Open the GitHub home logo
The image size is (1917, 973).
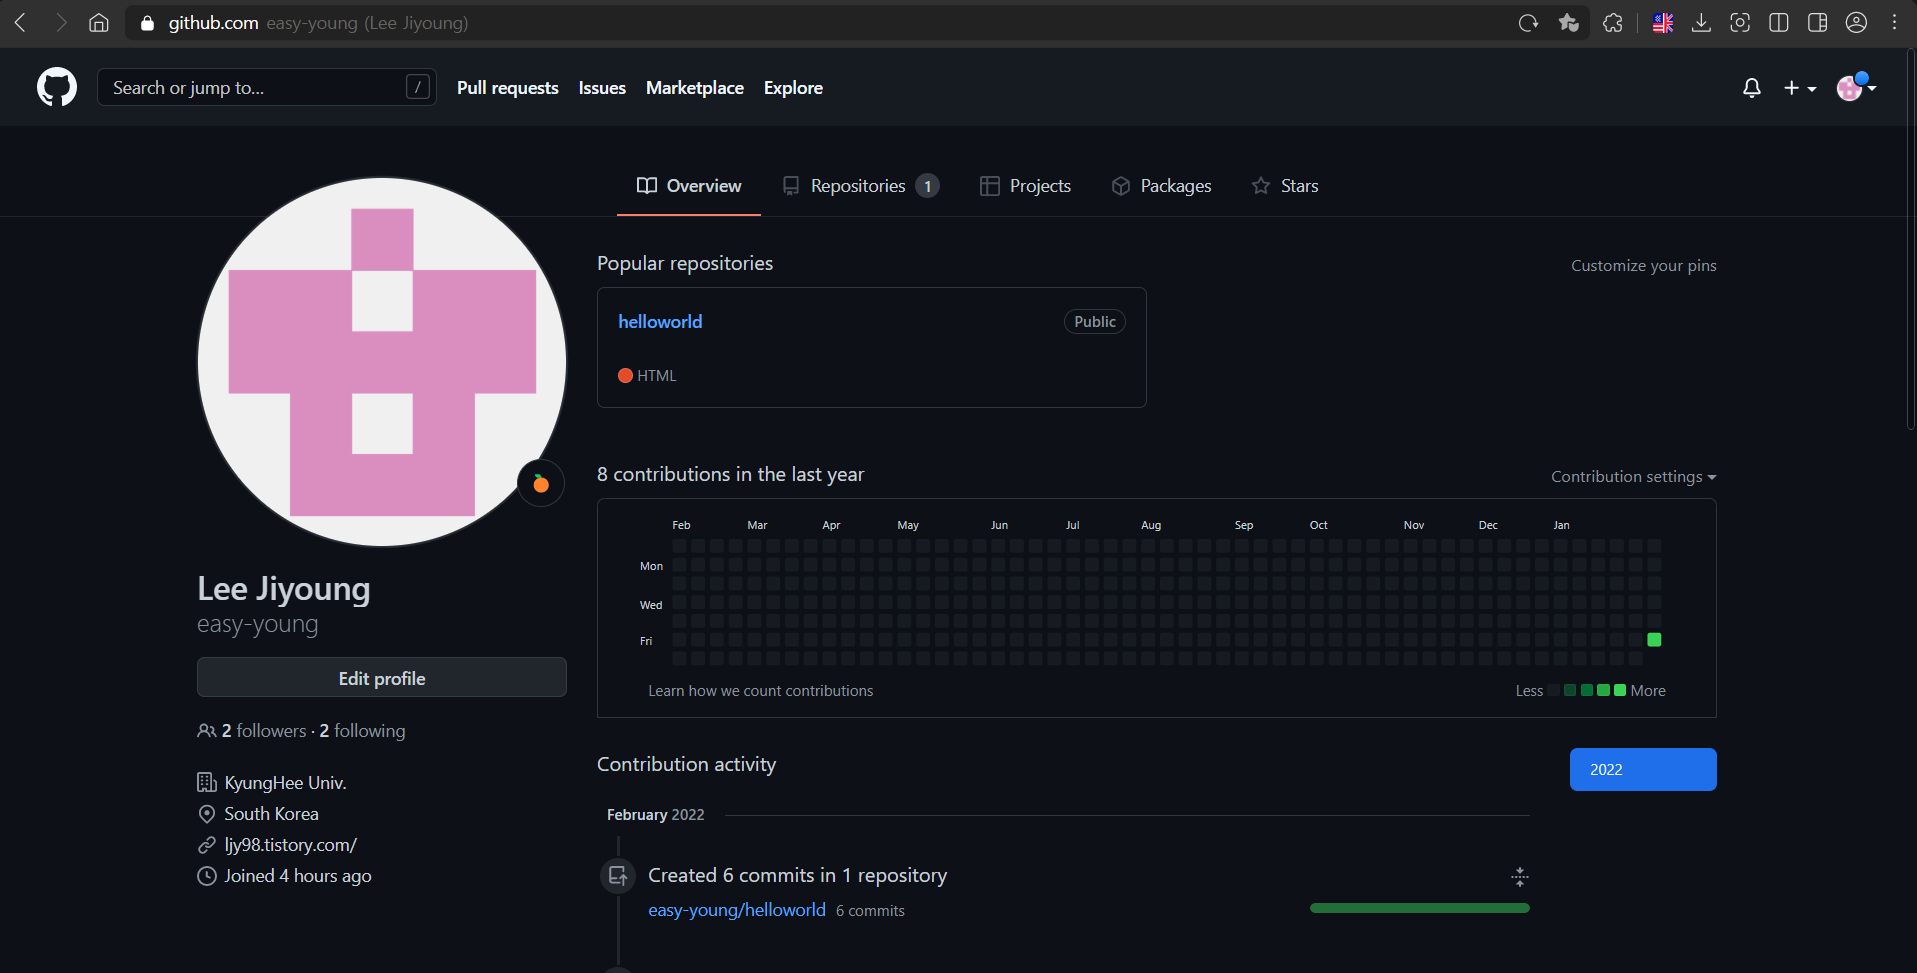pos(57,88)
